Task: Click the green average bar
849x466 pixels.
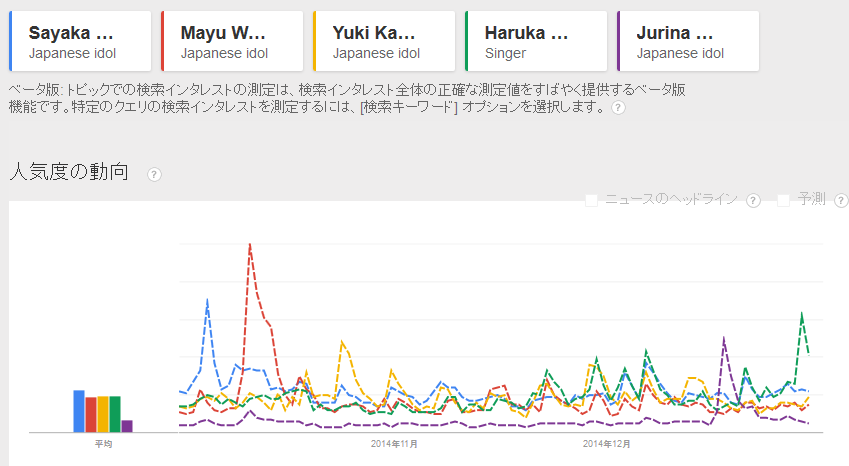Action: point(115,414)
